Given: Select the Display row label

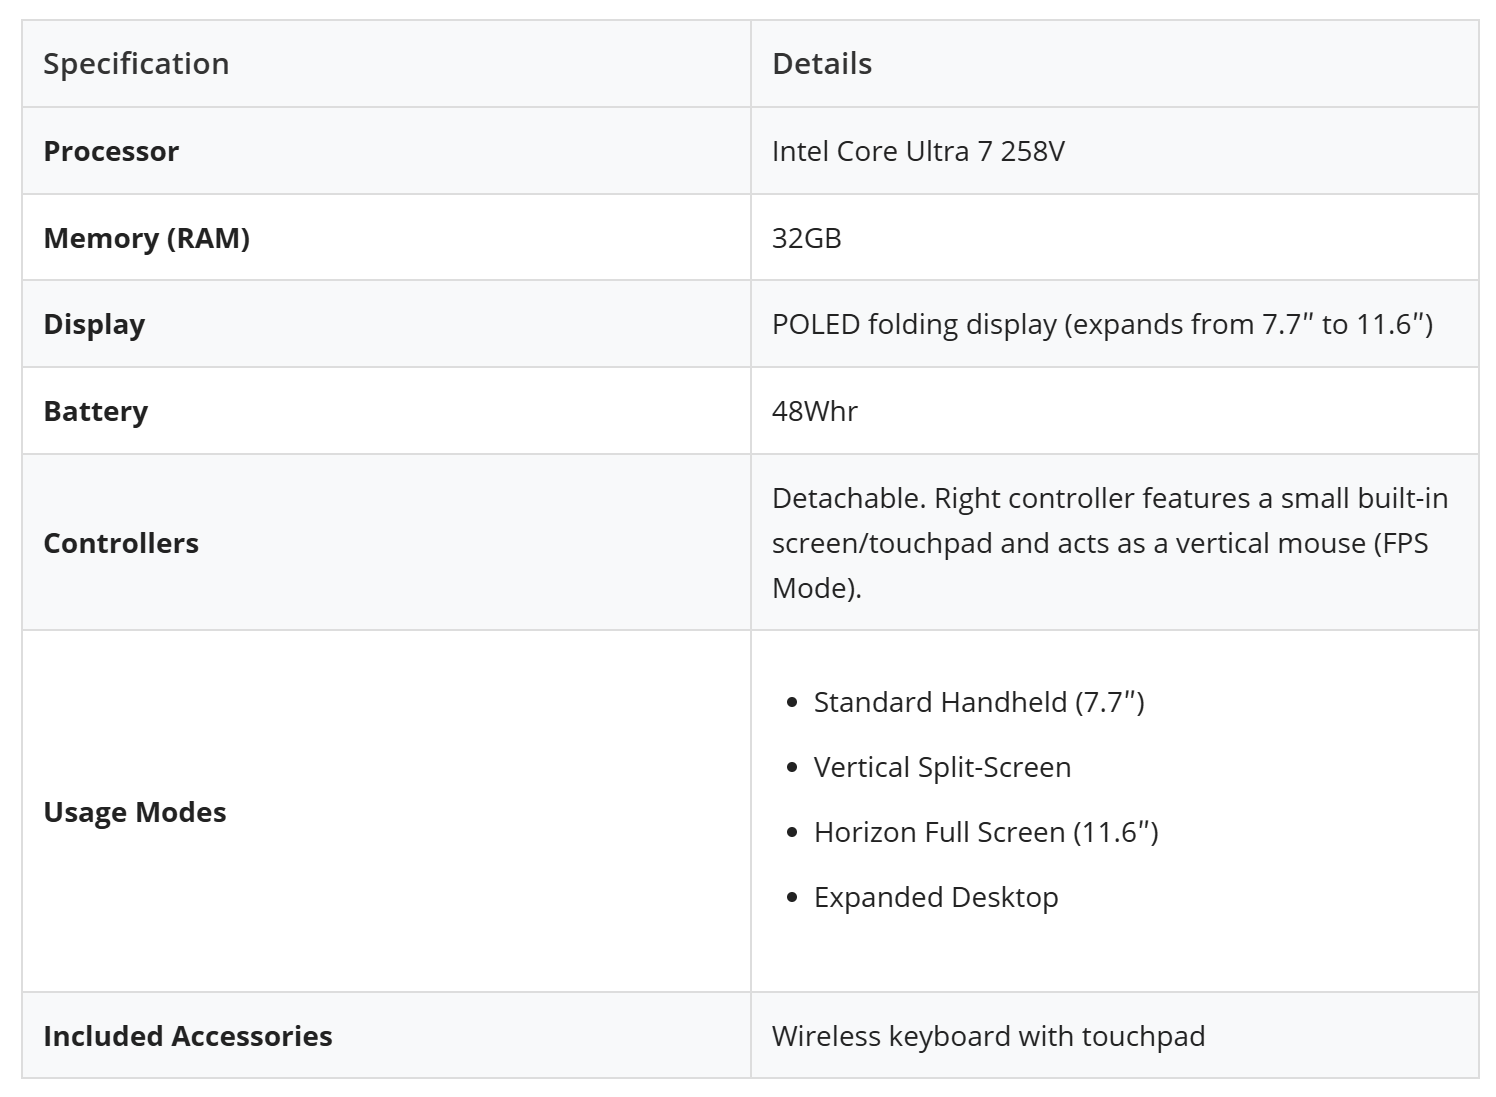Looking at the screenshot, I should (94, 324).
